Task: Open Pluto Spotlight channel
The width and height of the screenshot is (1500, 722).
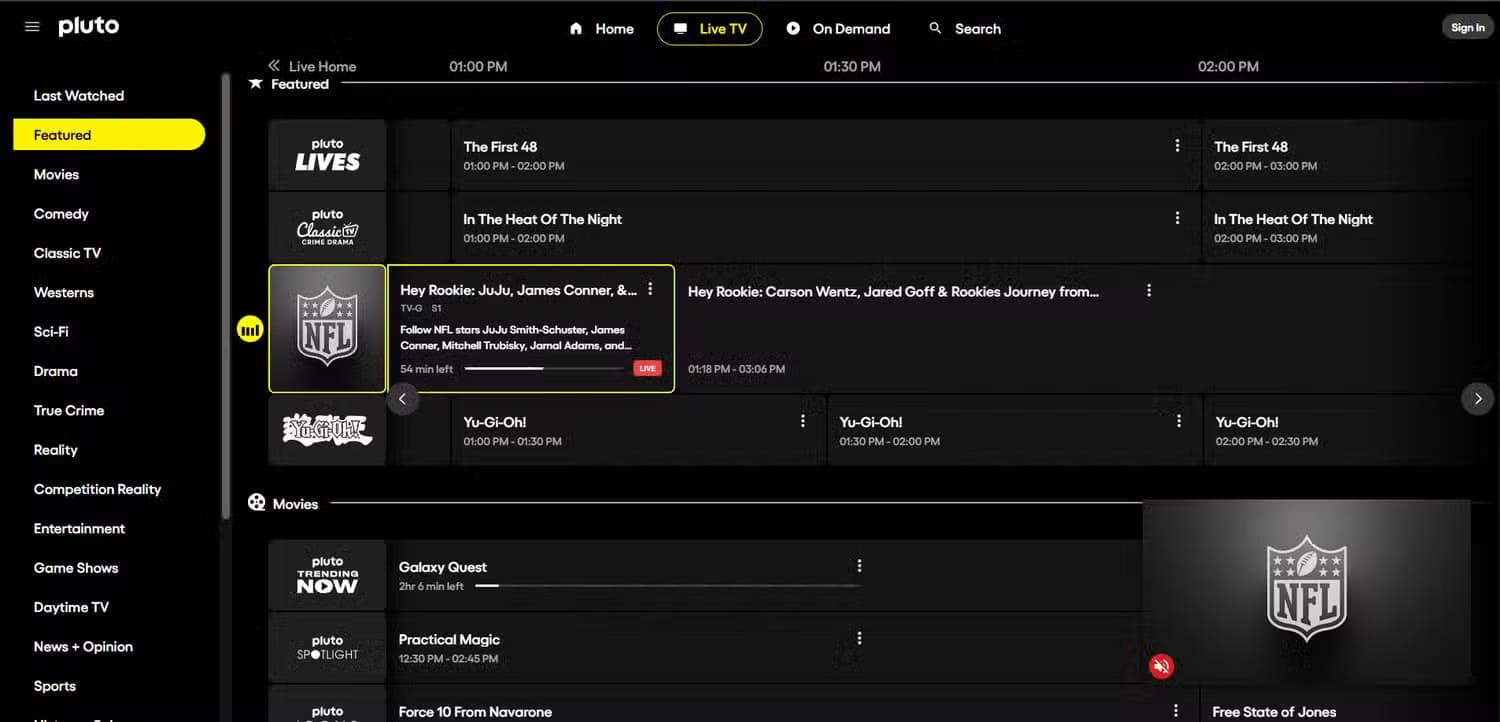Action: point(327,647)
